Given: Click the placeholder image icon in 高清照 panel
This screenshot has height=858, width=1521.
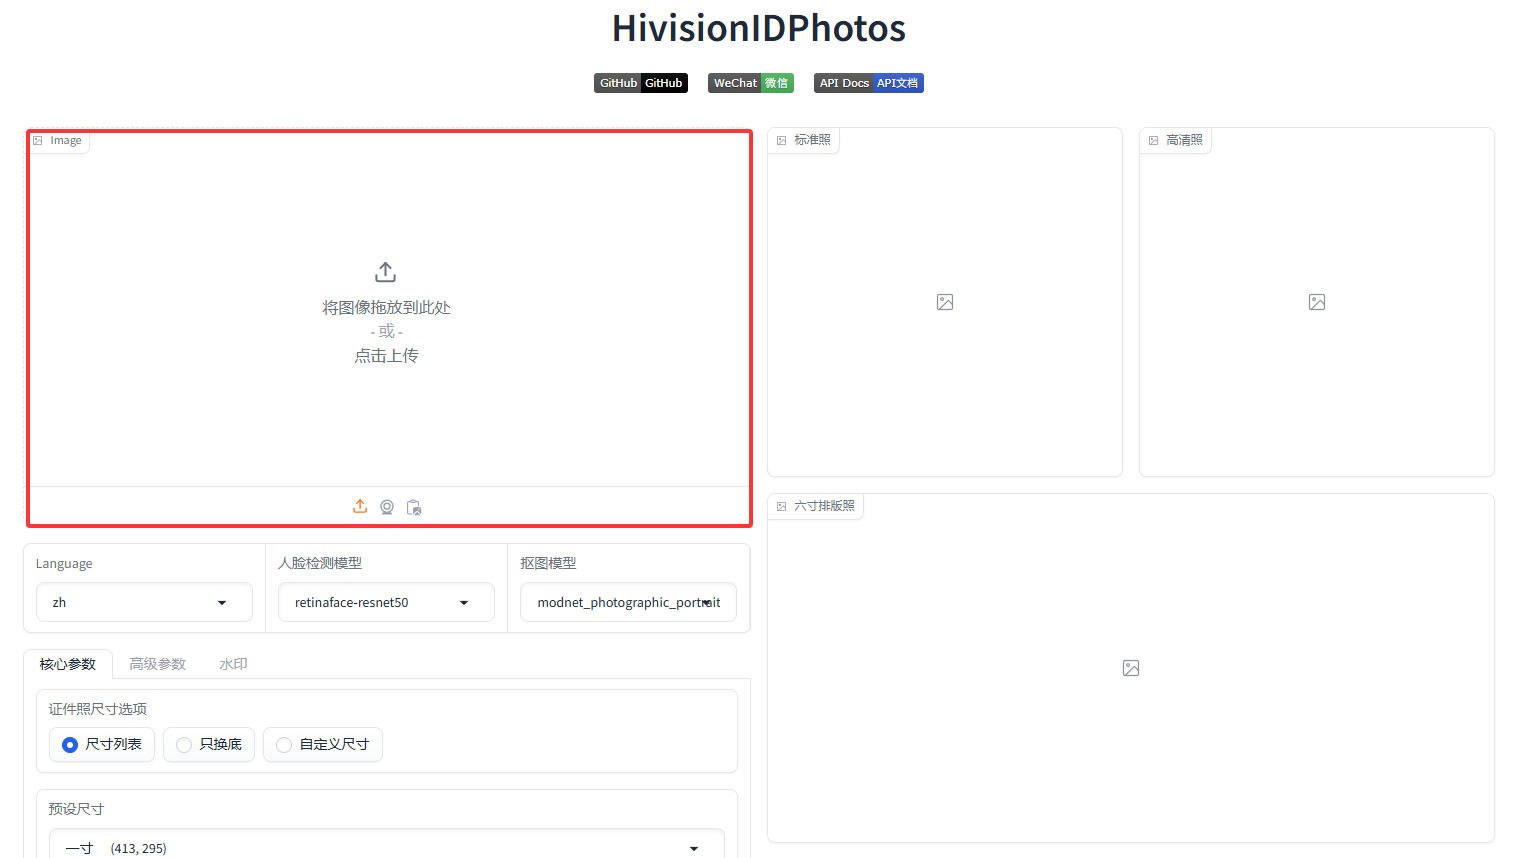Looking at the screenshot, I should tap(1317, 302).
